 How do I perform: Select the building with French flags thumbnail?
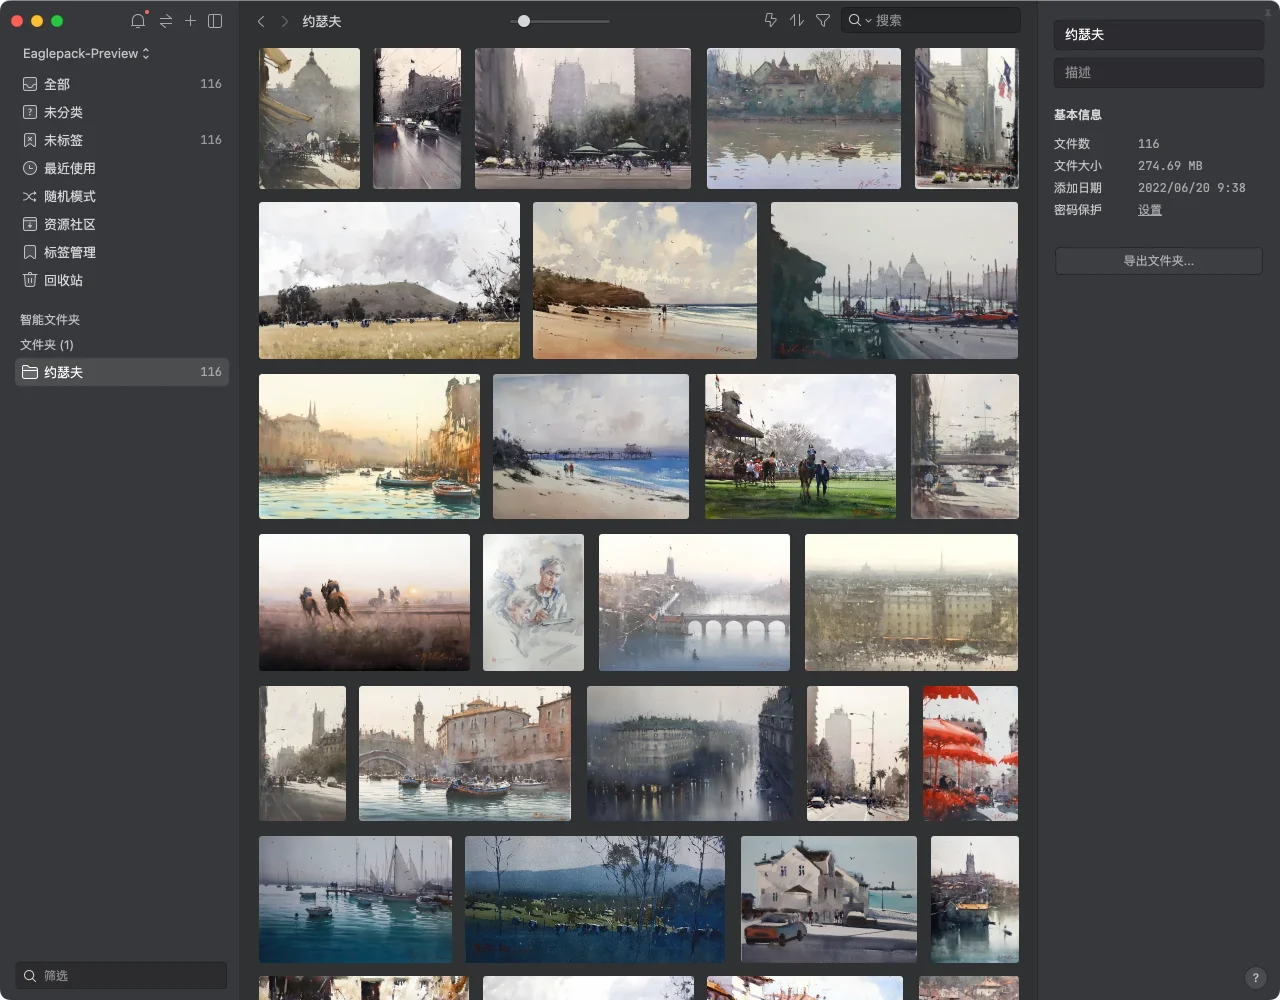click(x=967, y=118)
